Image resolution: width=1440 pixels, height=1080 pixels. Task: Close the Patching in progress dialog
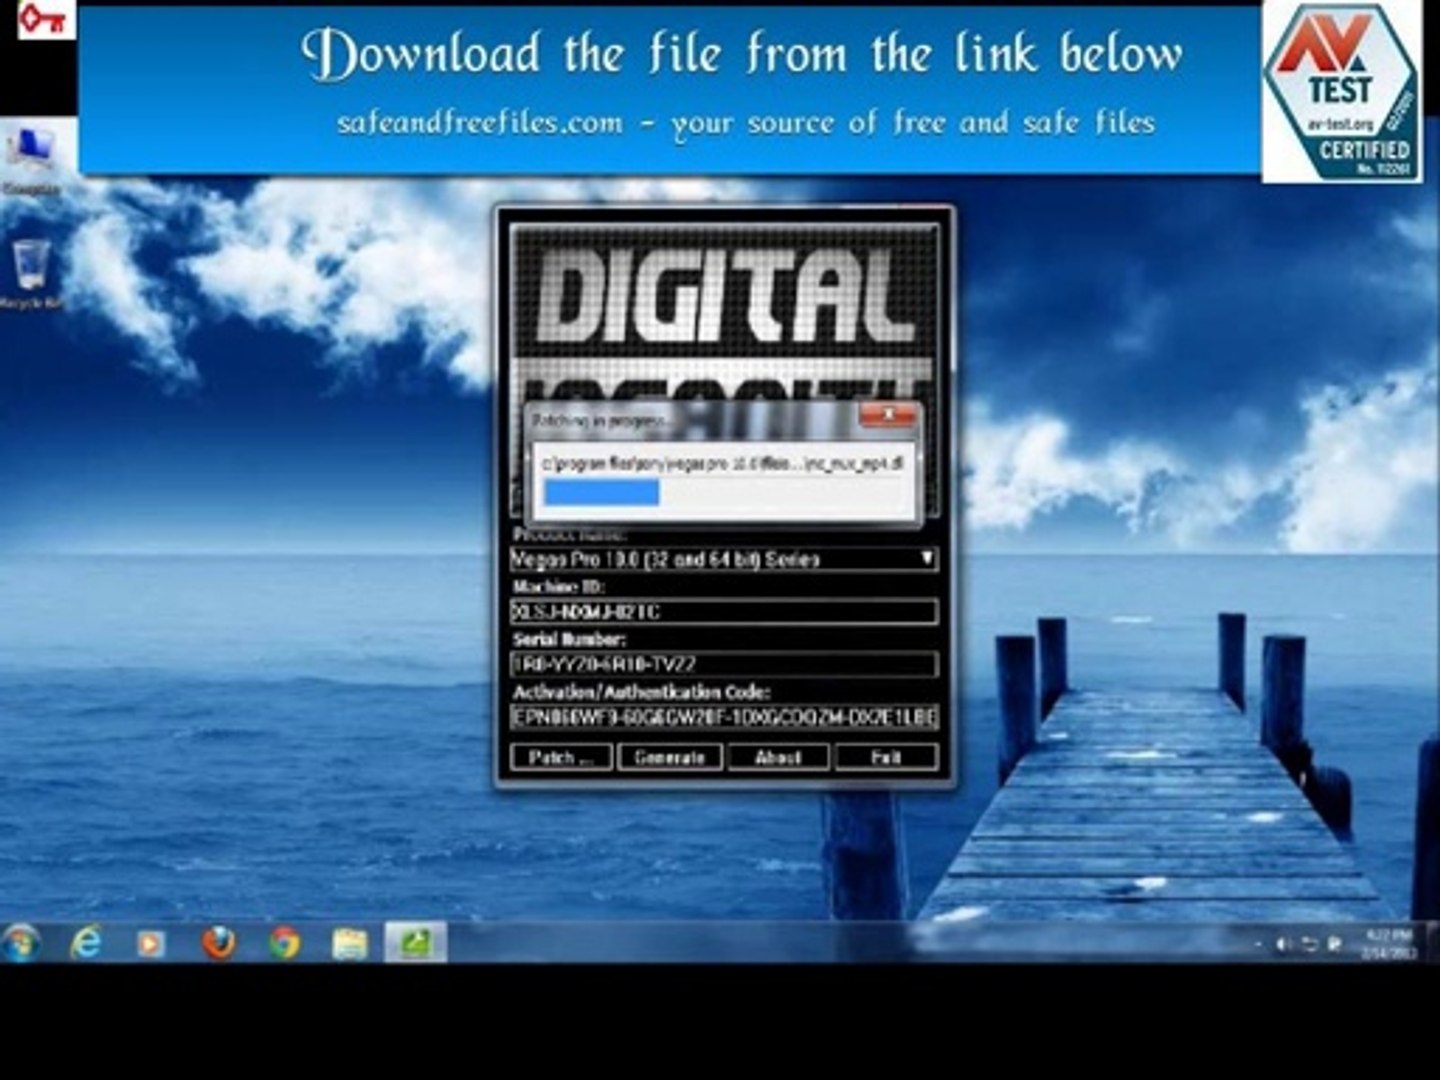[x=887, y=415]
